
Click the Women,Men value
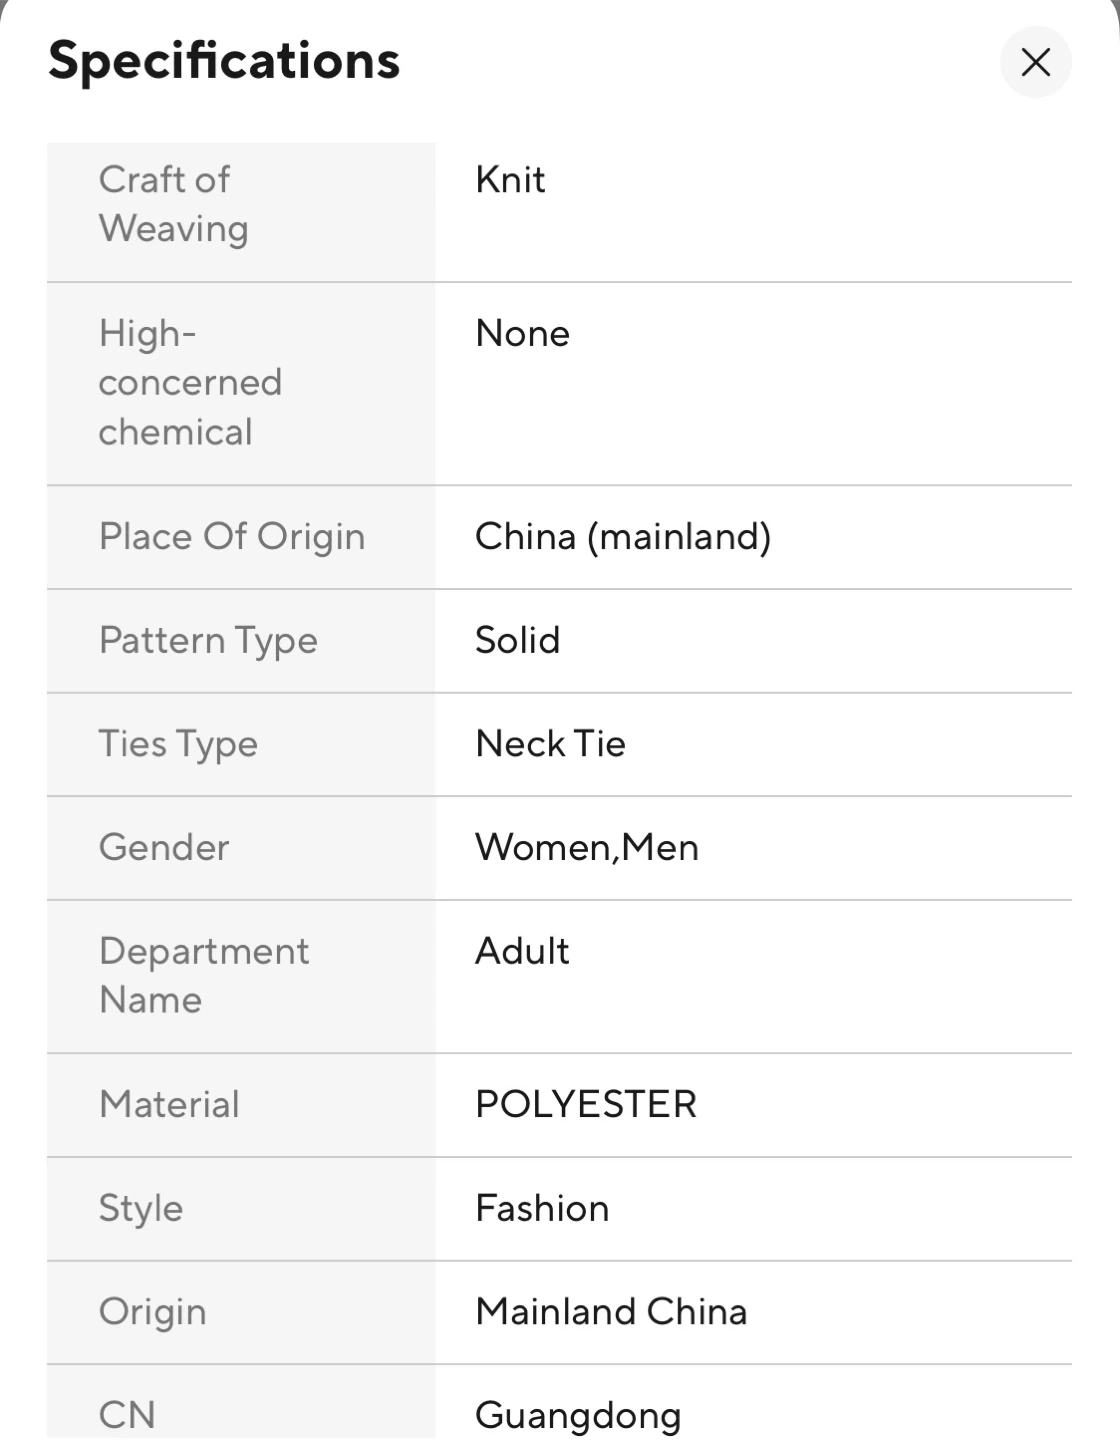[x=586, y=848]
